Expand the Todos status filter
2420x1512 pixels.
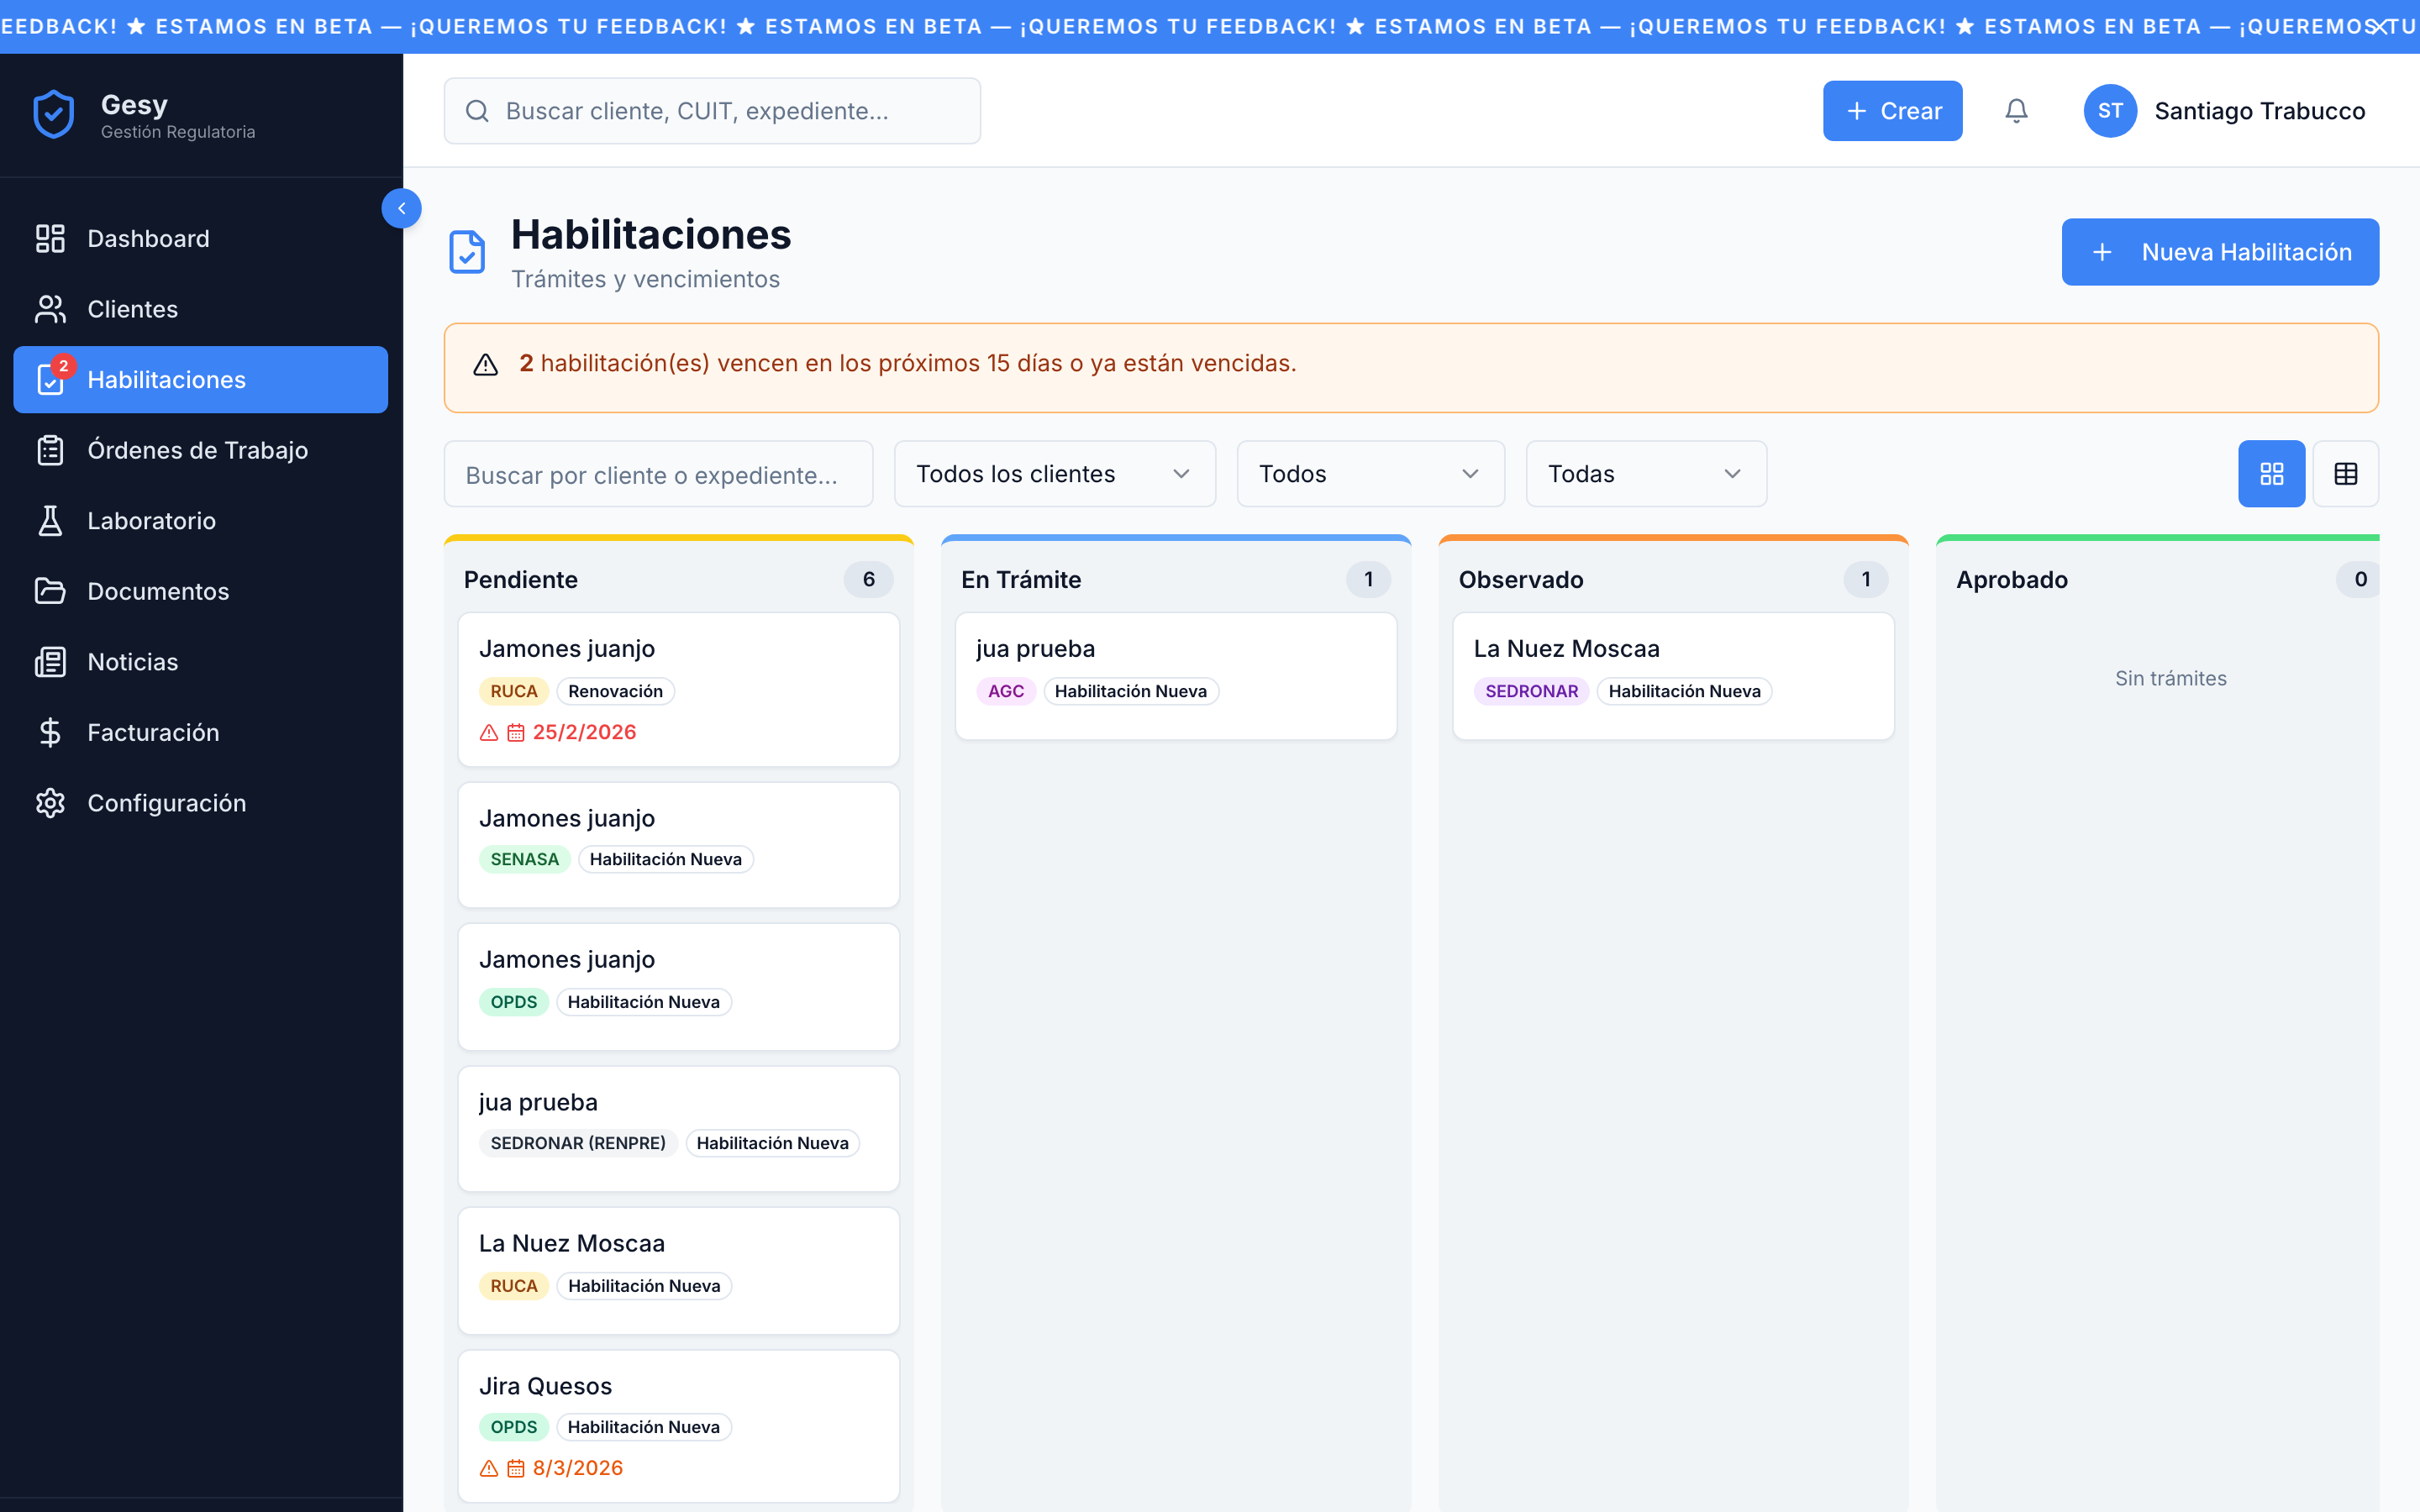1368,473
